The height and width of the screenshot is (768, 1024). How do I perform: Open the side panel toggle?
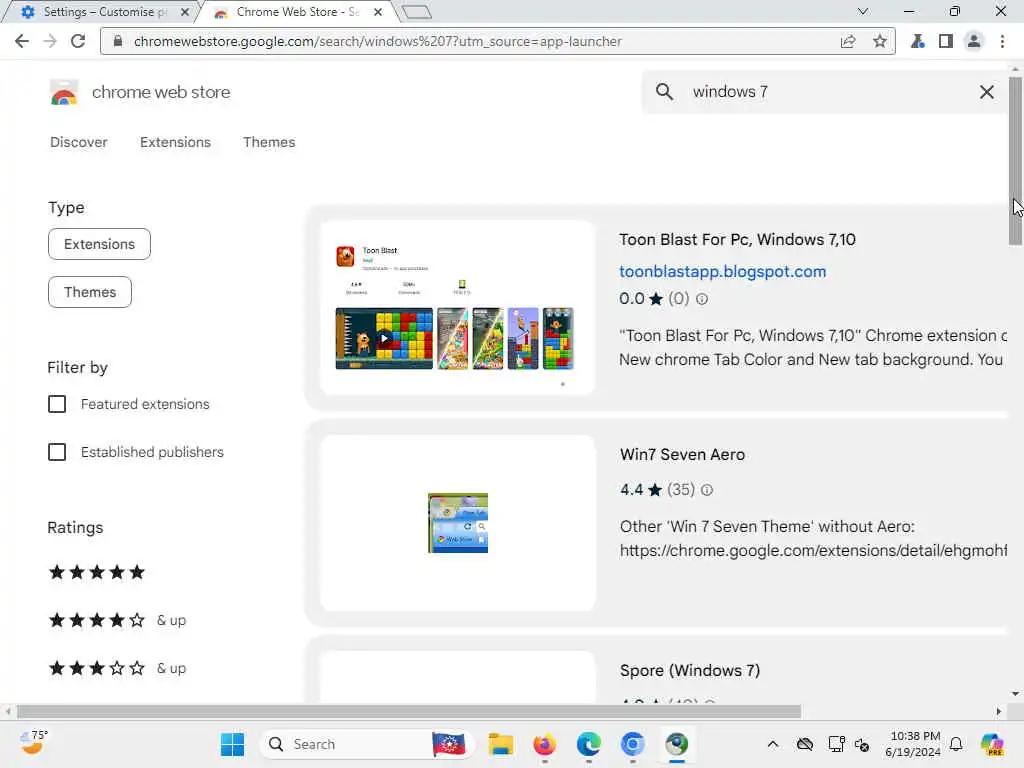tap(945, 41)
